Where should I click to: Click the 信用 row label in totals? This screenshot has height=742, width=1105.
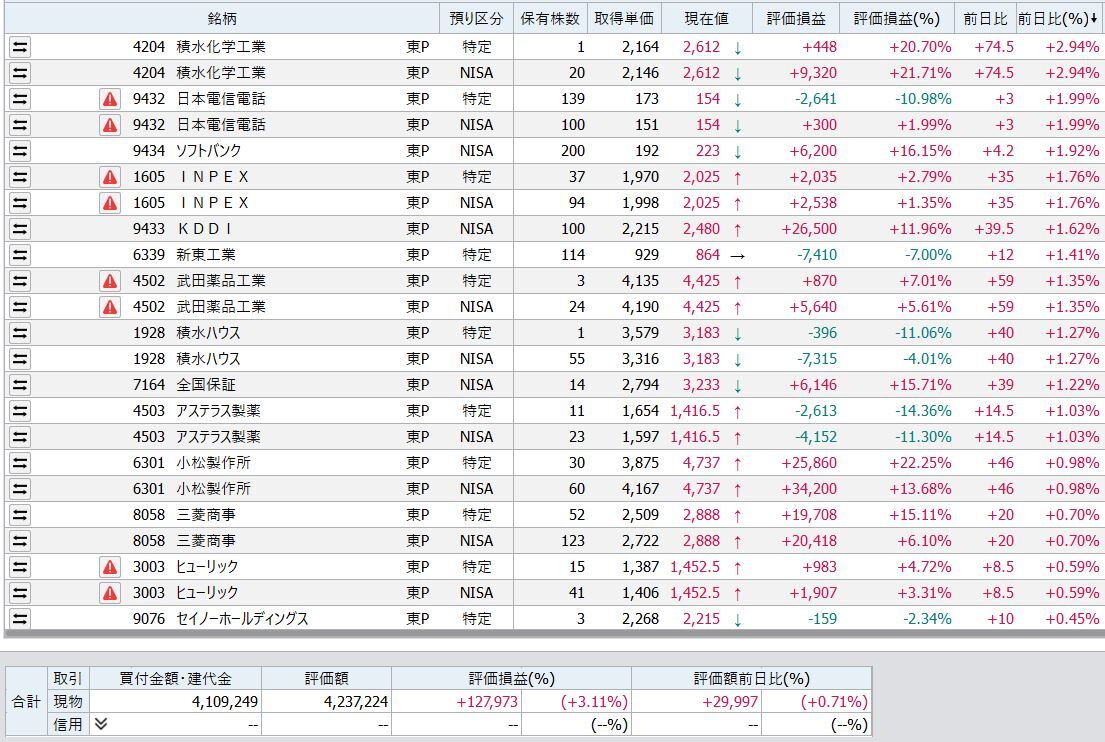[68, 724]
